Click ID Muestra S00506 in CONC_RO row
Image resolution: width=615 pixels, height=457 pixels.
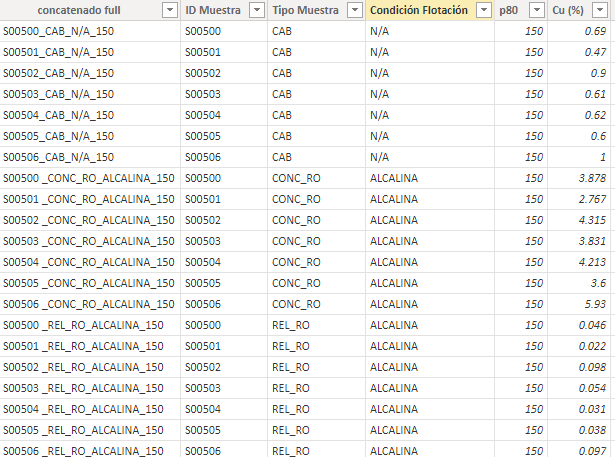tap(224, 304)
